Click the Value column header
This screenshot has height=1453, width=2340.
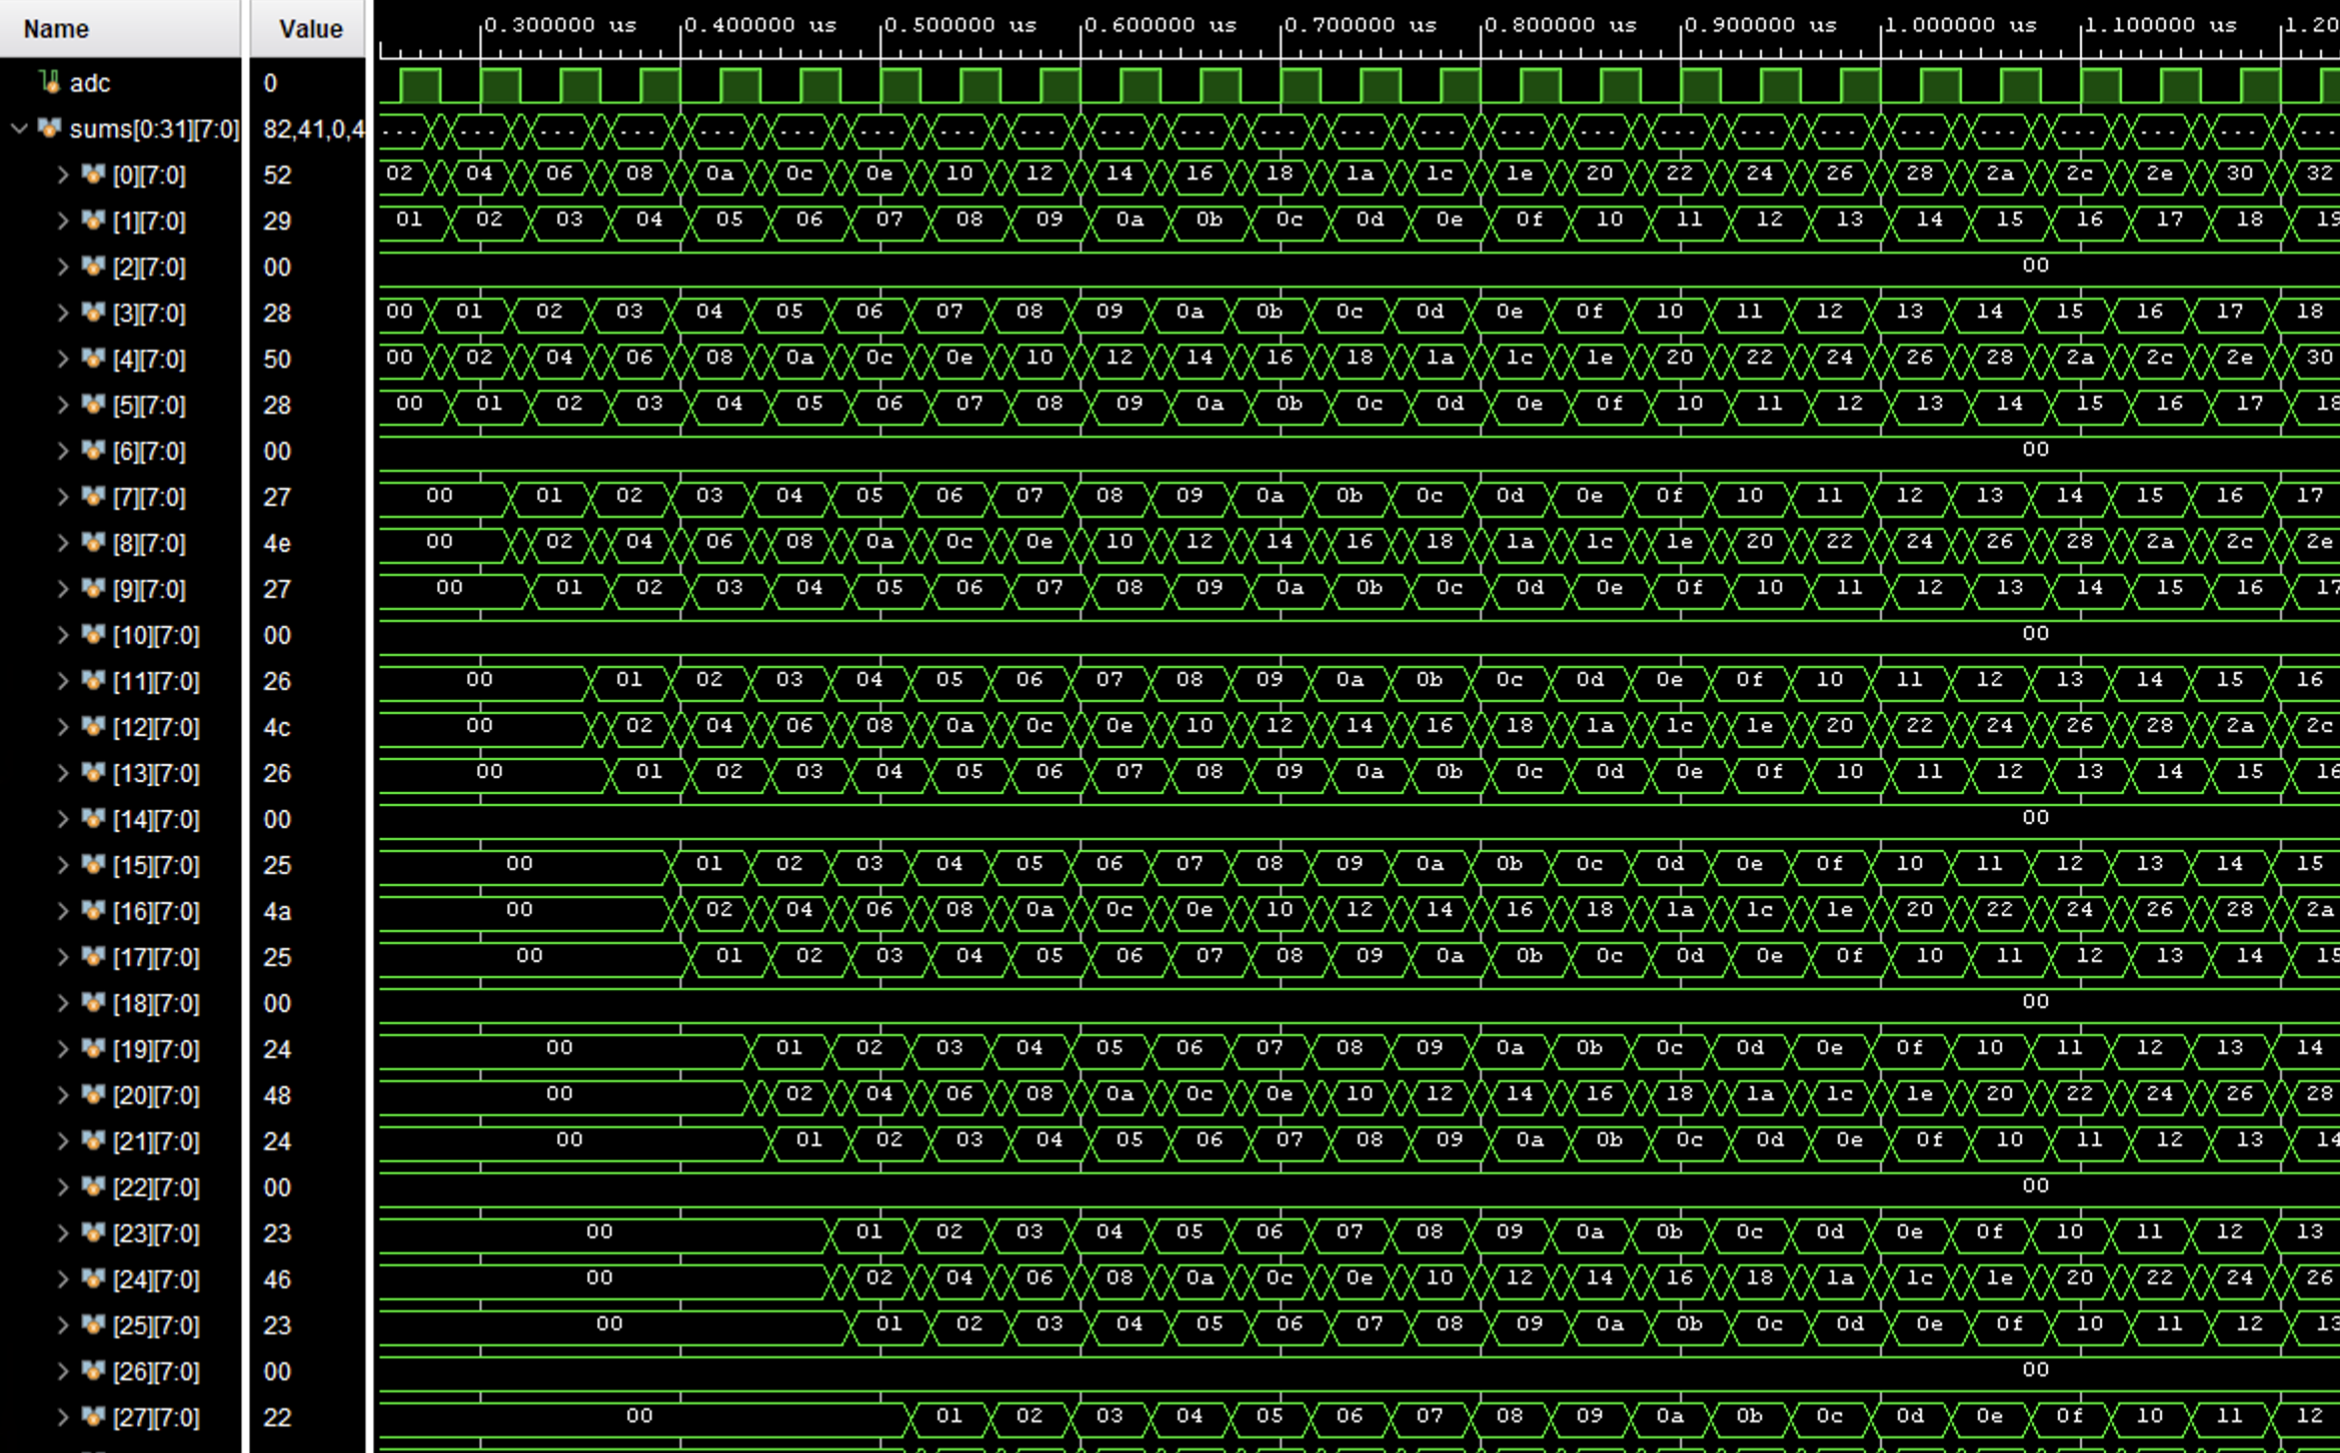[308, 28]
